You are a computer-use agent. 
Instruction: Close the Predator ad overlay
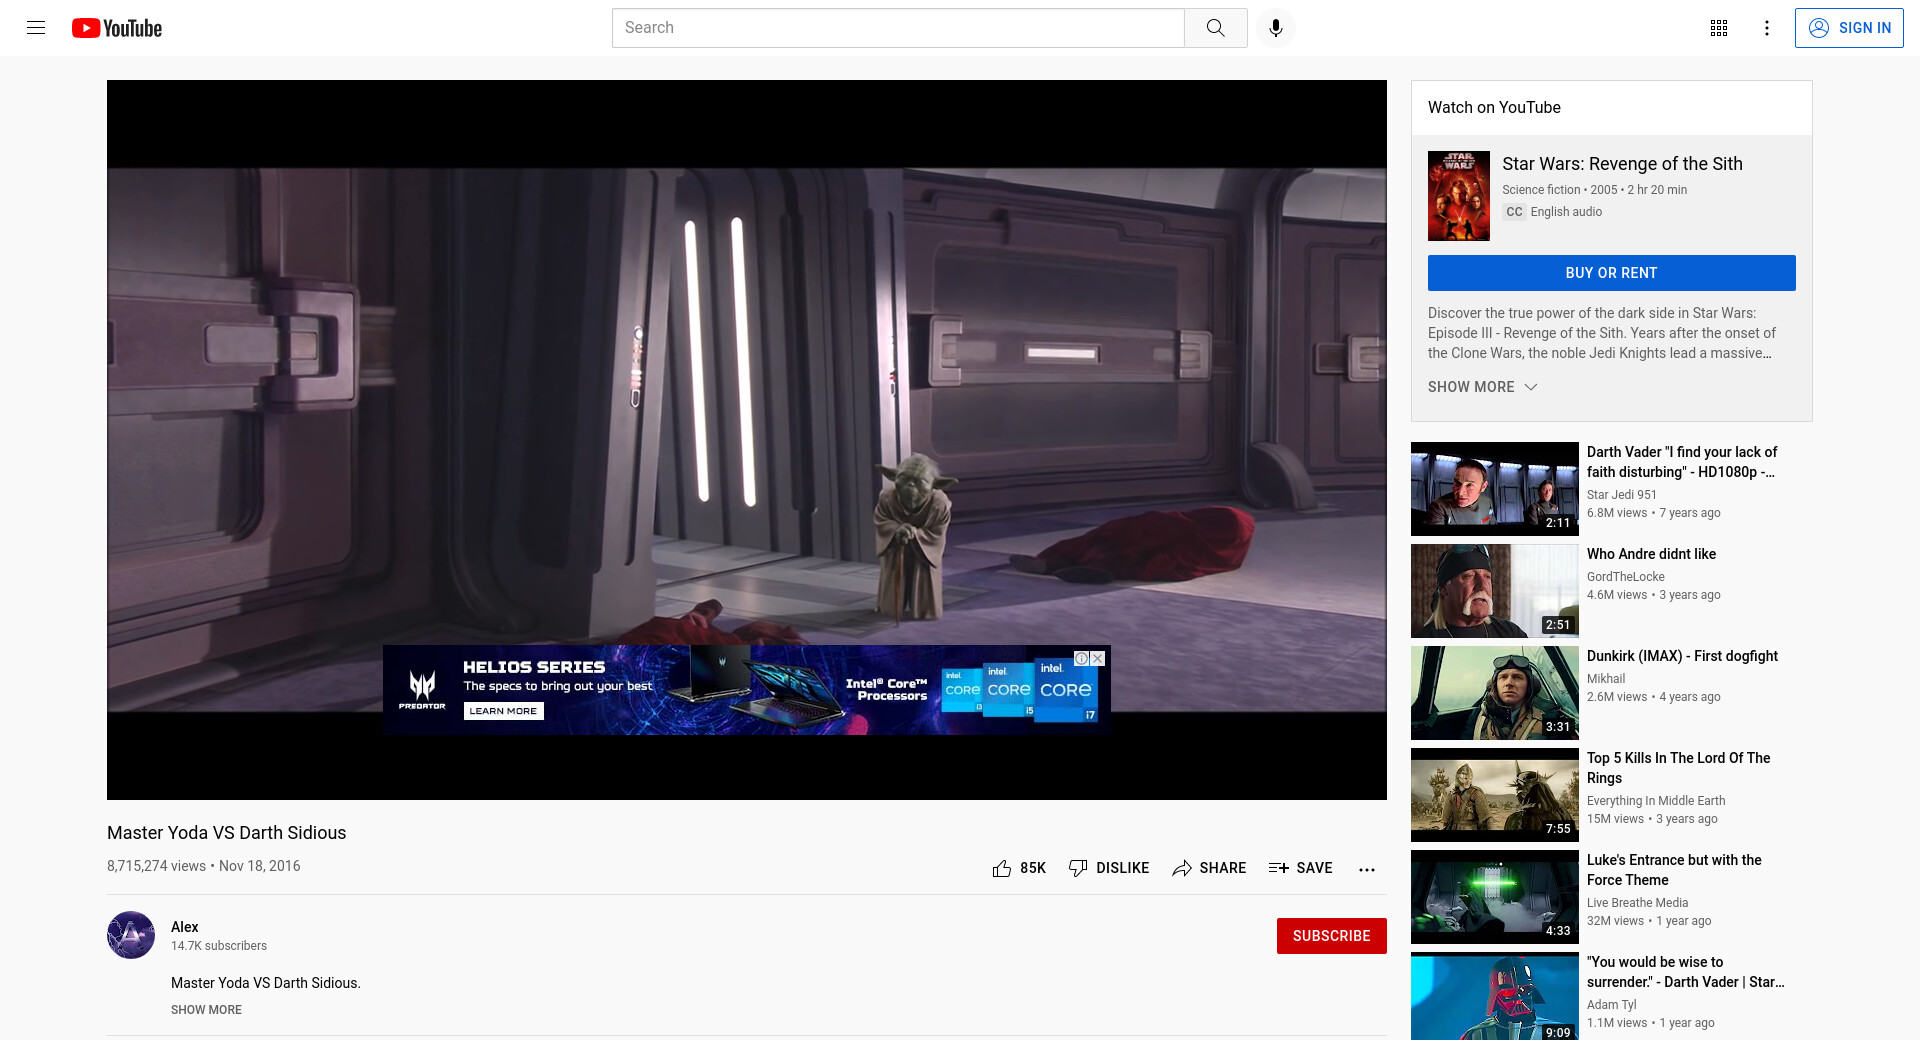click(1097, 658)
